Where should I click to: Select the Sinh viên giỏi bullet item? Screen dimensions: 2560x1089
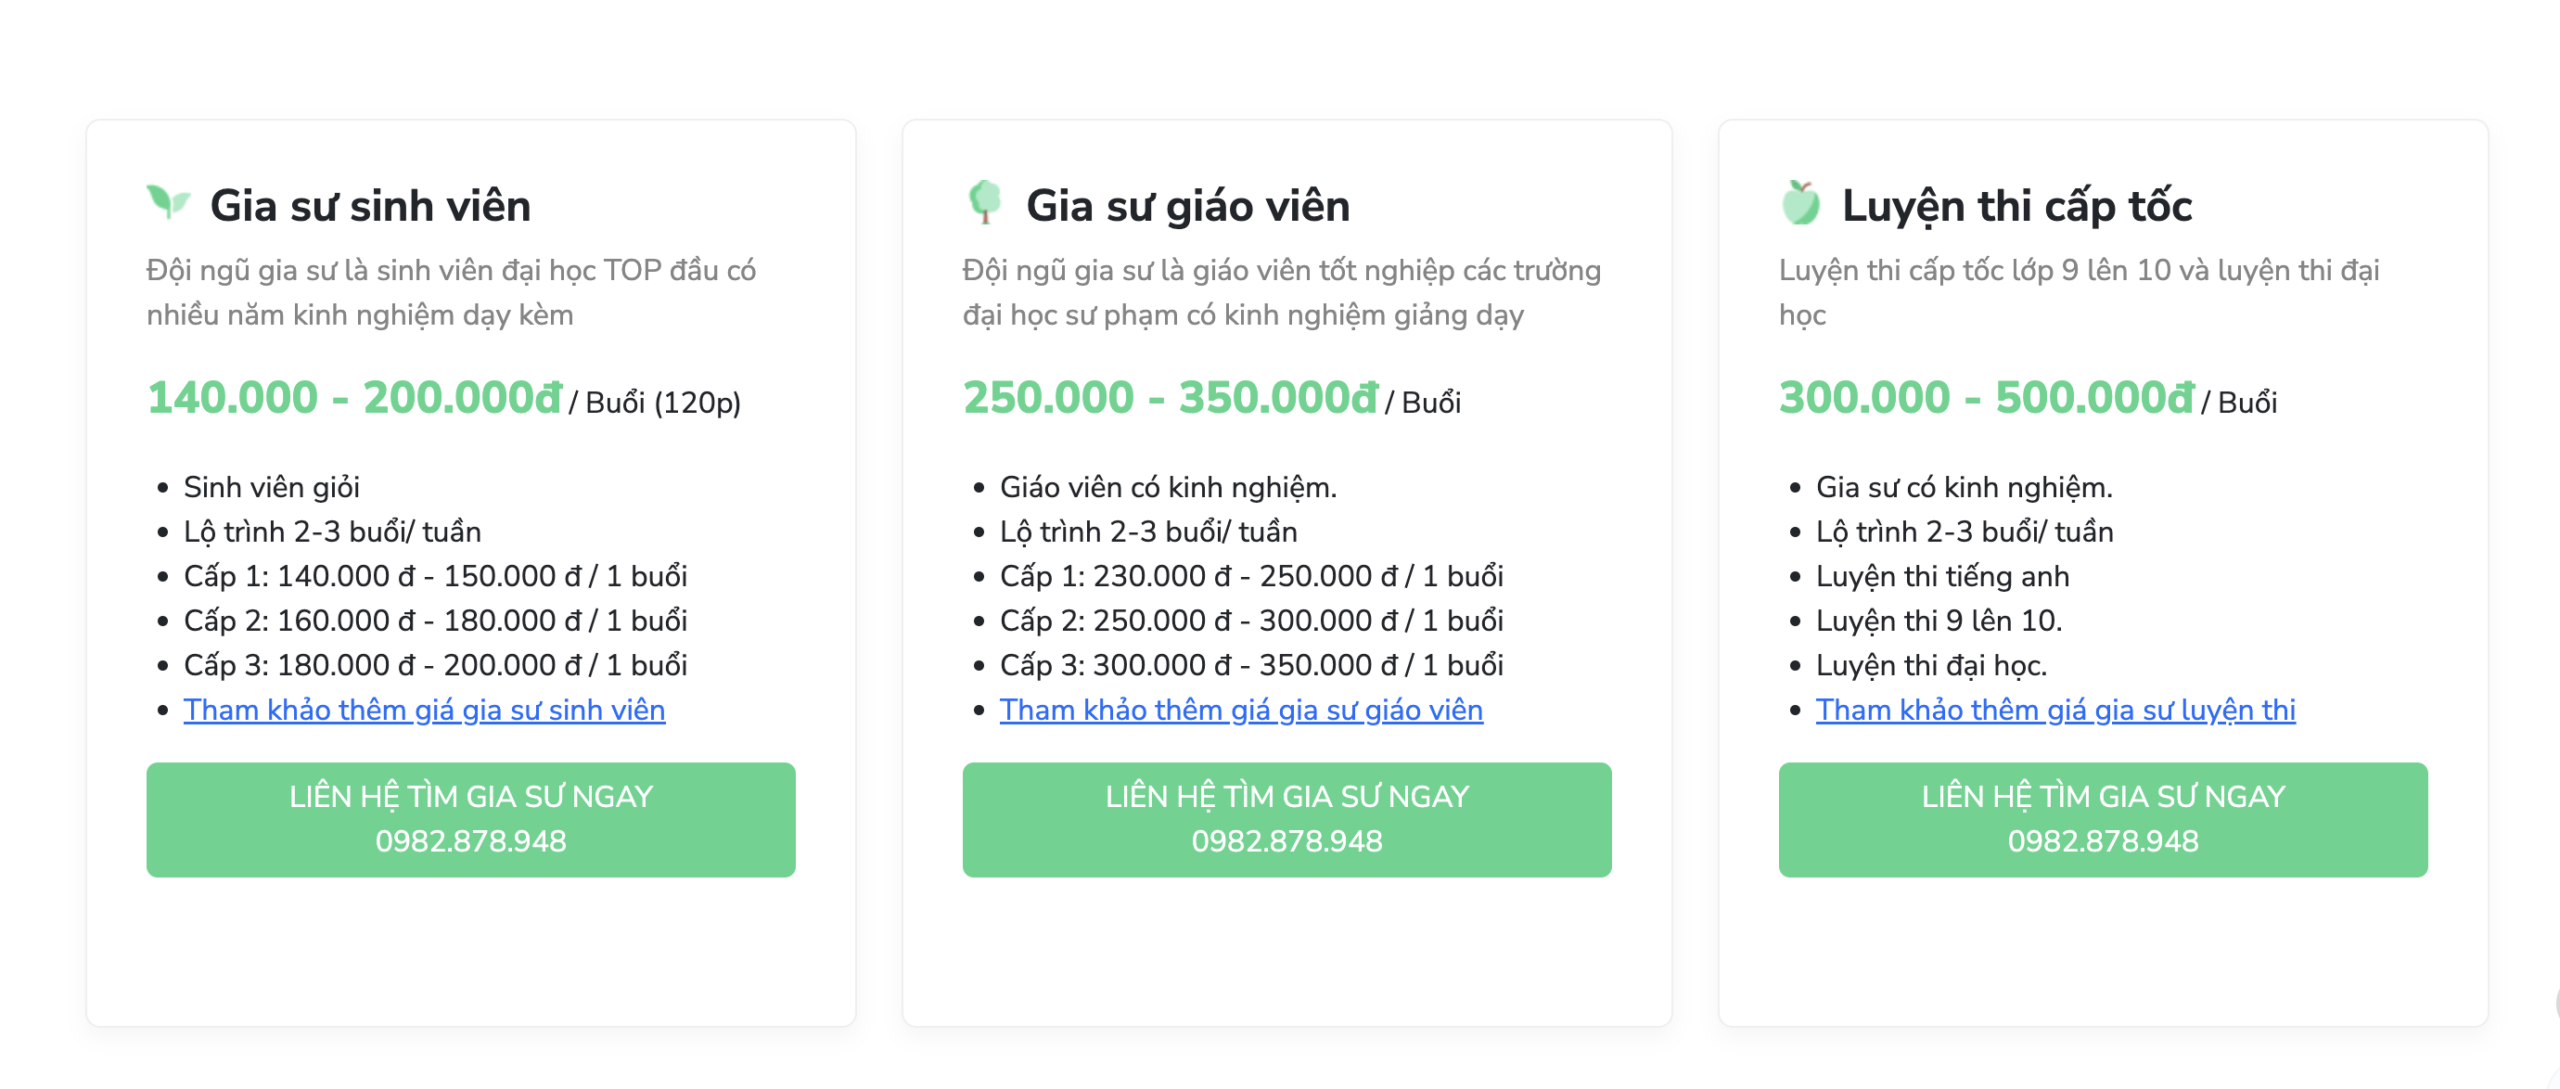(x=271, y=487)
